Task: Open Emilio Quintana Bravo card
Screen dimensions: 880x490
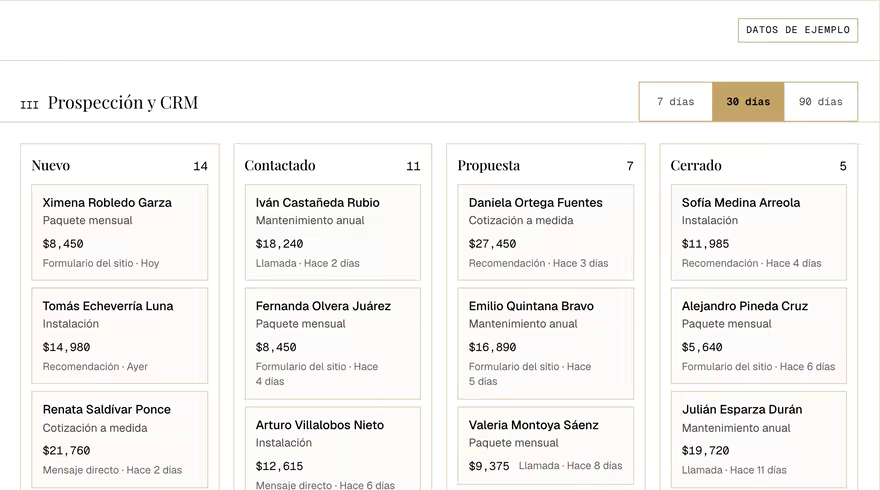Action: click(546, 344)
